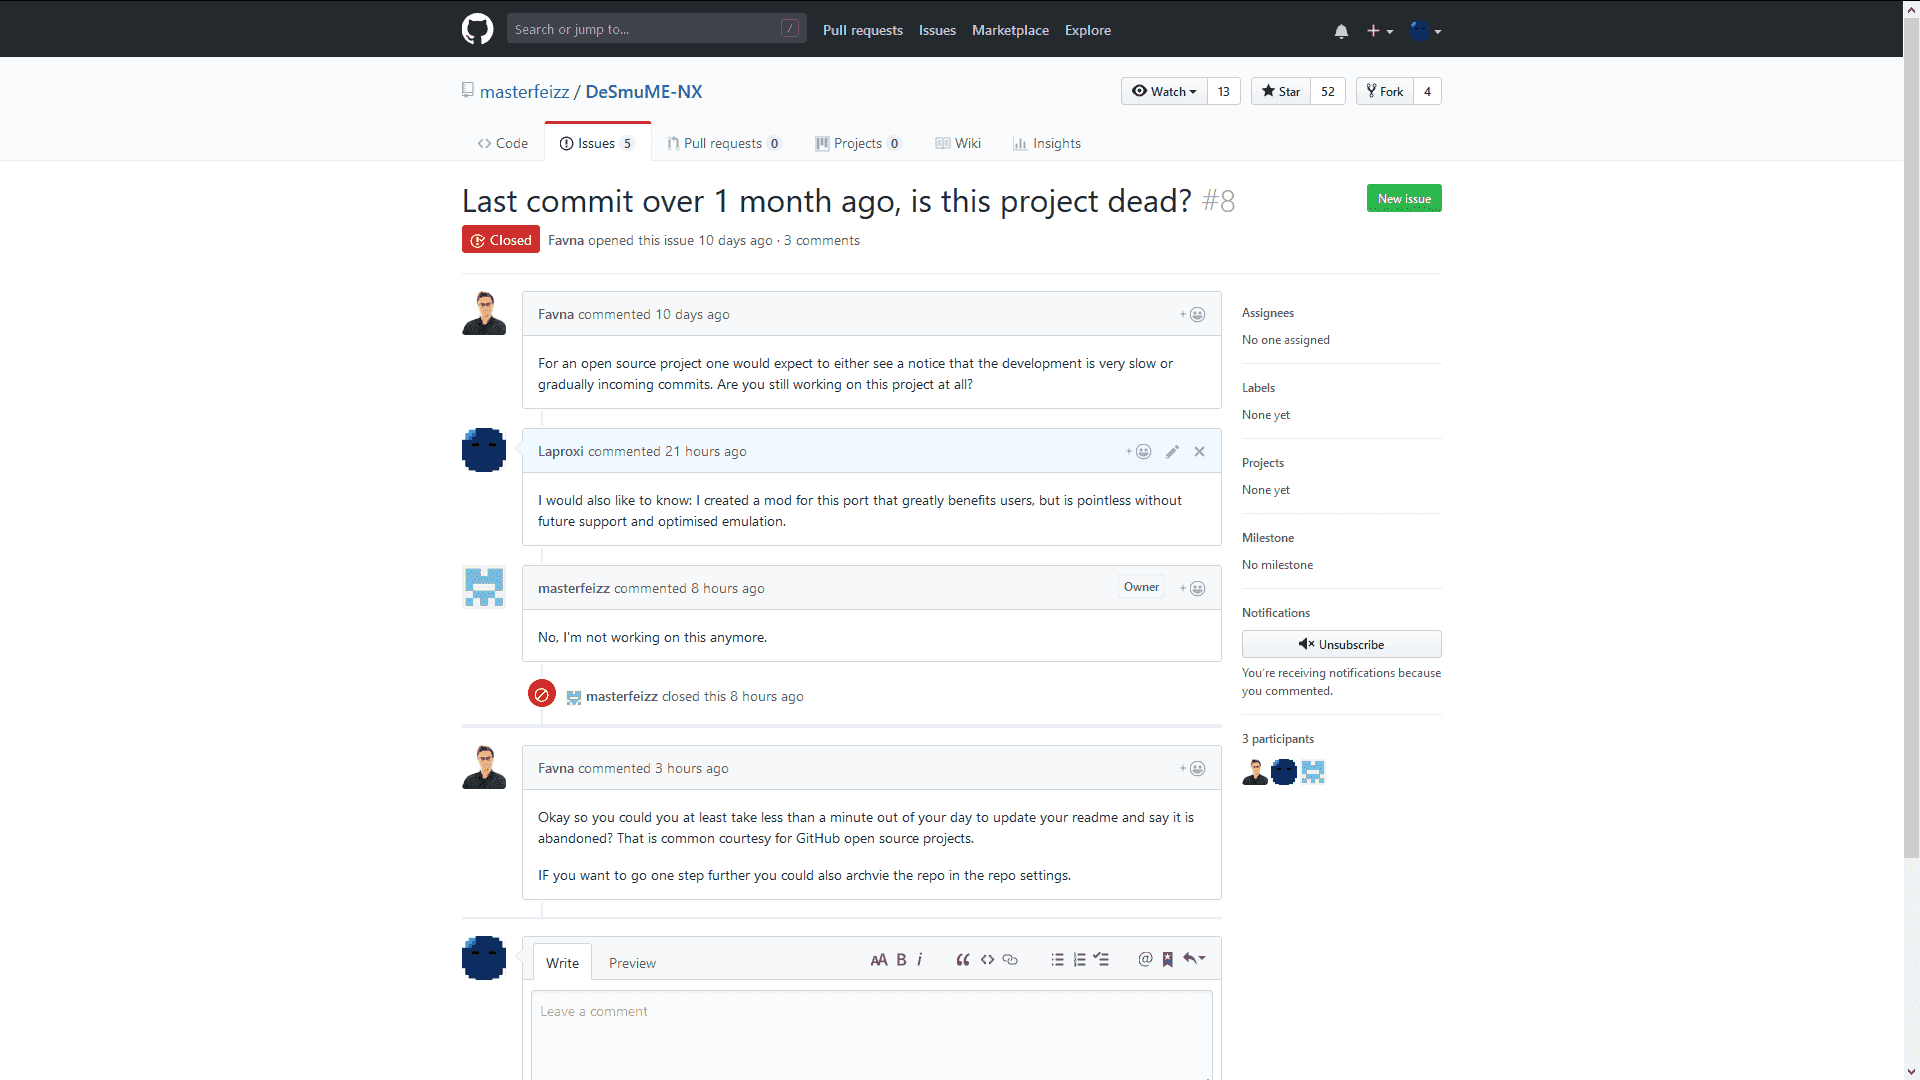Create a New issue
Image resolution: width=1920 pixels, height=1080 pixels.
tap(1404, 198)
